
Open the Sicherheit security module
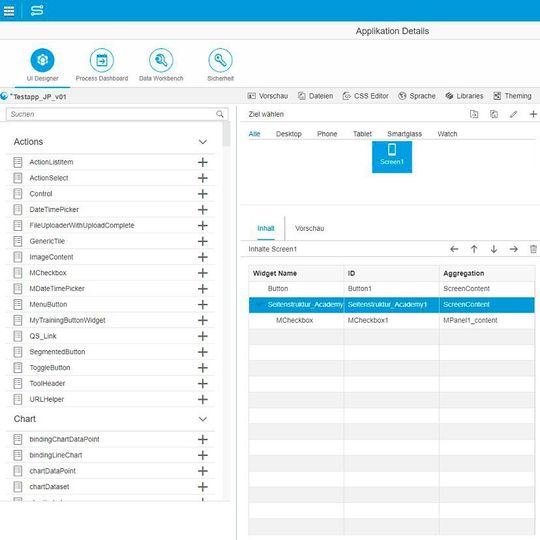coord(220,65)
